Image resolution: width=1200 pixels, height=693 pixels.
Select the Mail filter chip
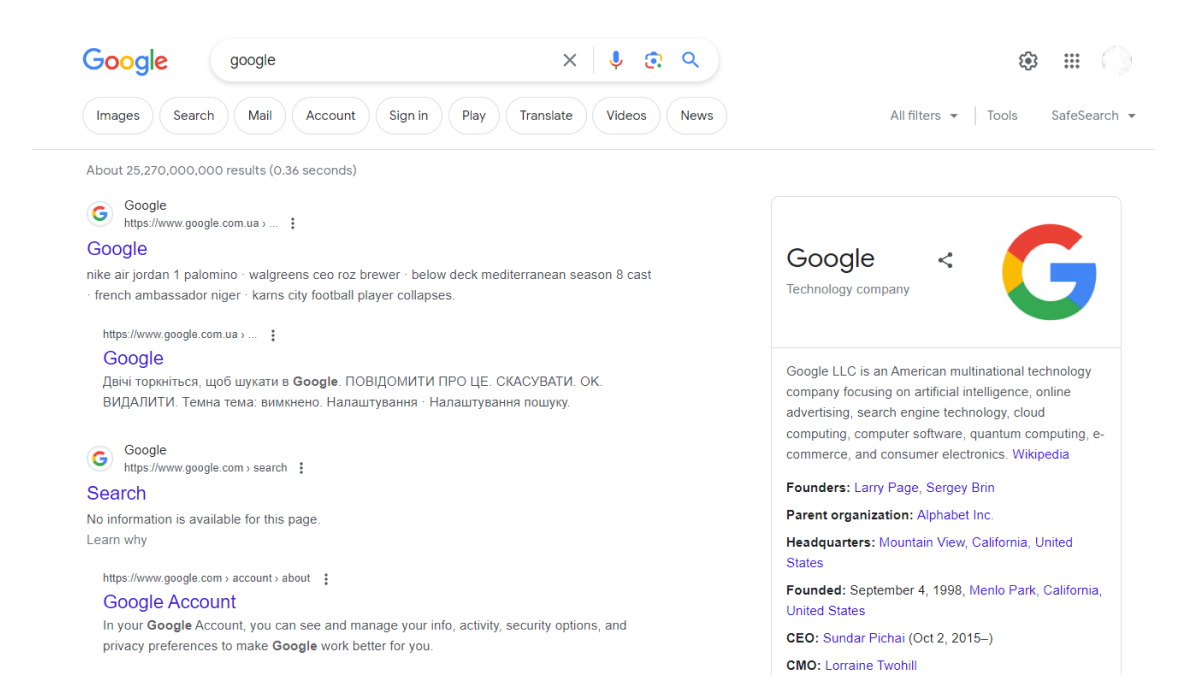pyautogui.click(x=260, y=115)
